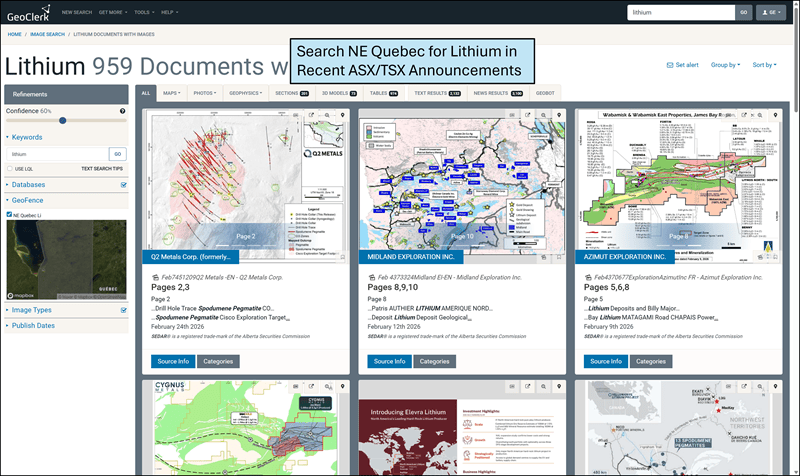Click print icon on Midland Exploration card
The width and height of the screenshot is (800, 476).
tap(543, 257)
